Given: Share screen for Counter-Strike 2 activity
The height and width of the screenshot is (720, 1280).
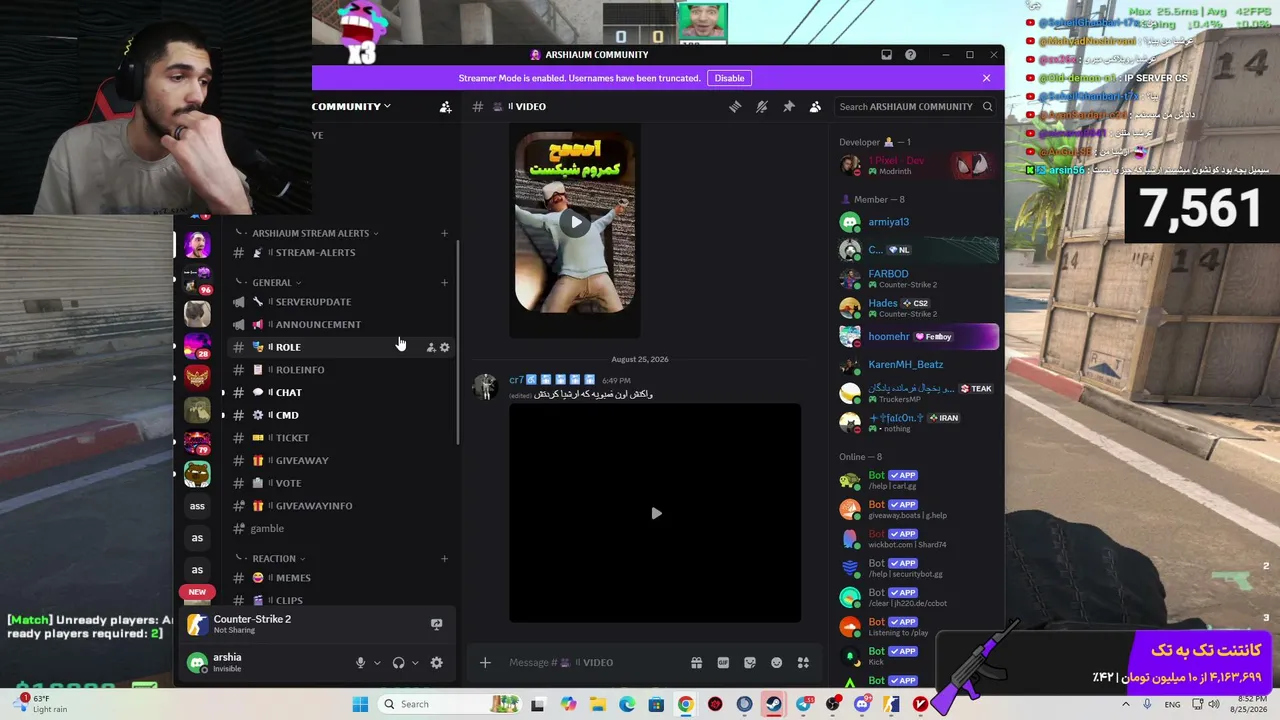Looking at the screenshot, I should tap(436, 624).
